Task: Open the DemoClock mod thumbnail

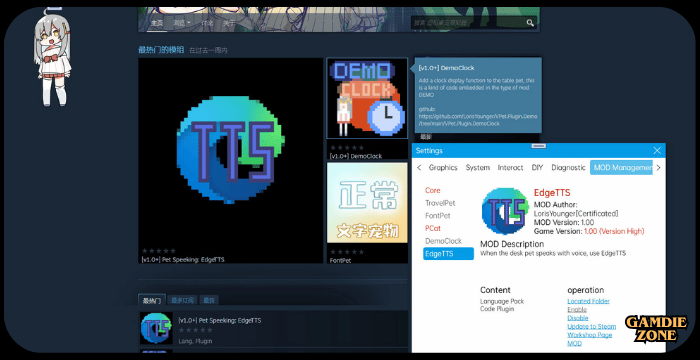Action: coord(367,98)
